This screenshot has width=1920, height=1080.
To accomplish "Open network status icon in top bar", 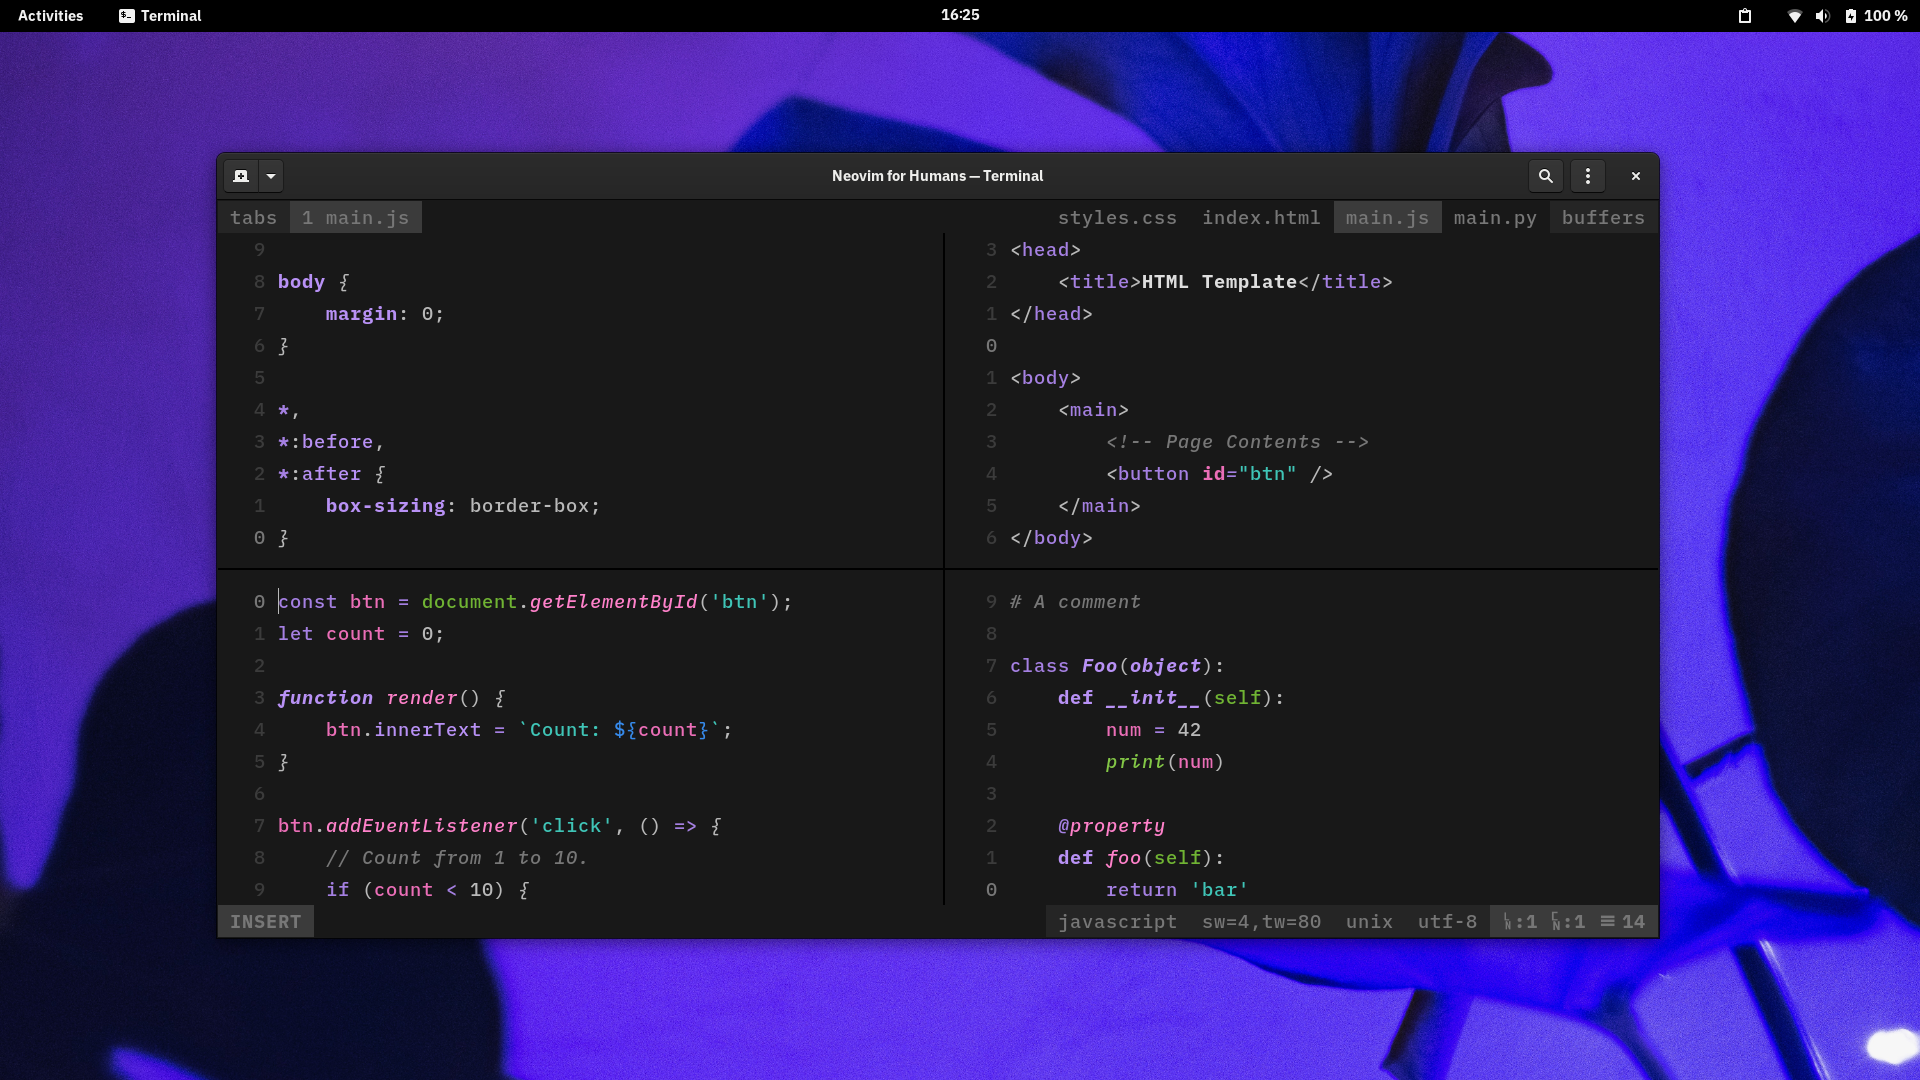I will [x=1794, y=16].
